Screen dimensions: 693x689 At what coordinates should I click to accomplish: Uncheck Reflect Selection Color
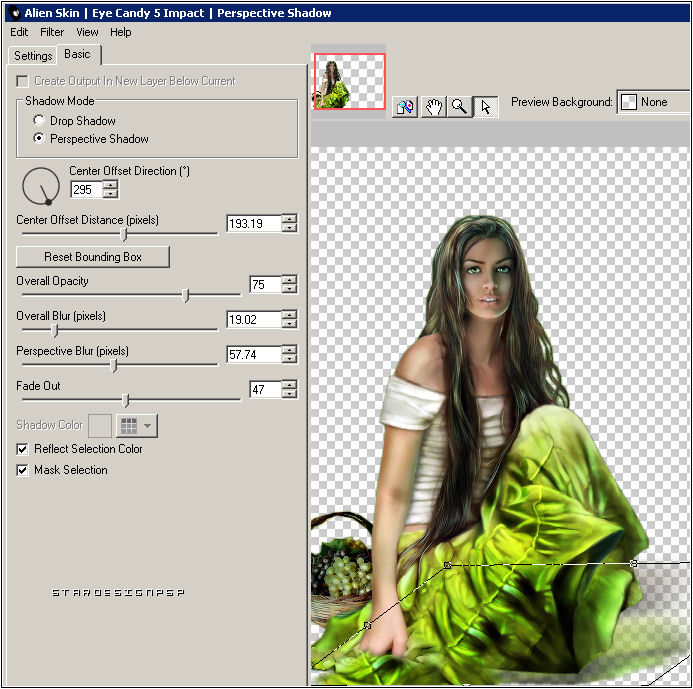pyautogui.click(x=22, y=449)
